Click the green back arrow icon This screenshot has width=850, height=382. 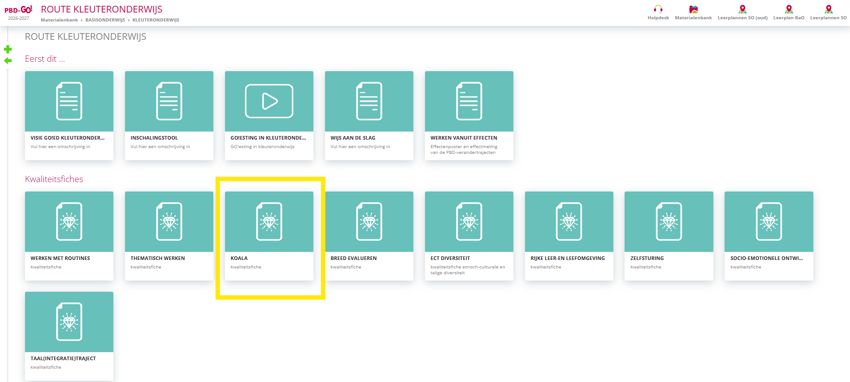point(8,61)
